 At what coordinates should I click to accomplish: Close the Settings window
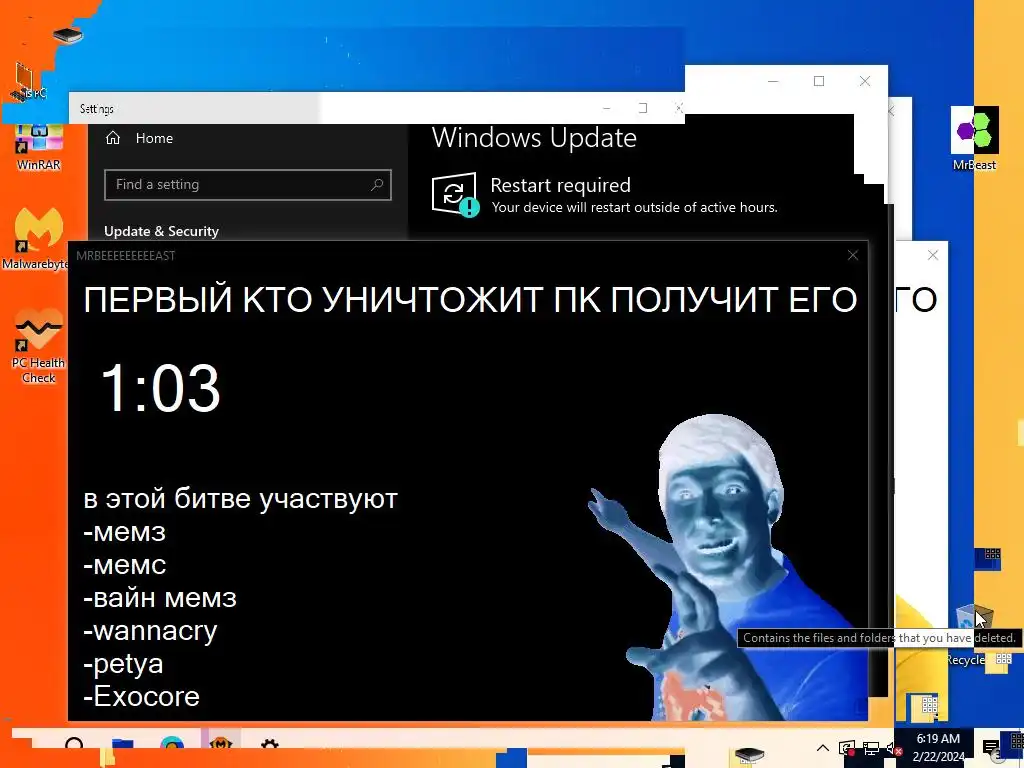679,108
